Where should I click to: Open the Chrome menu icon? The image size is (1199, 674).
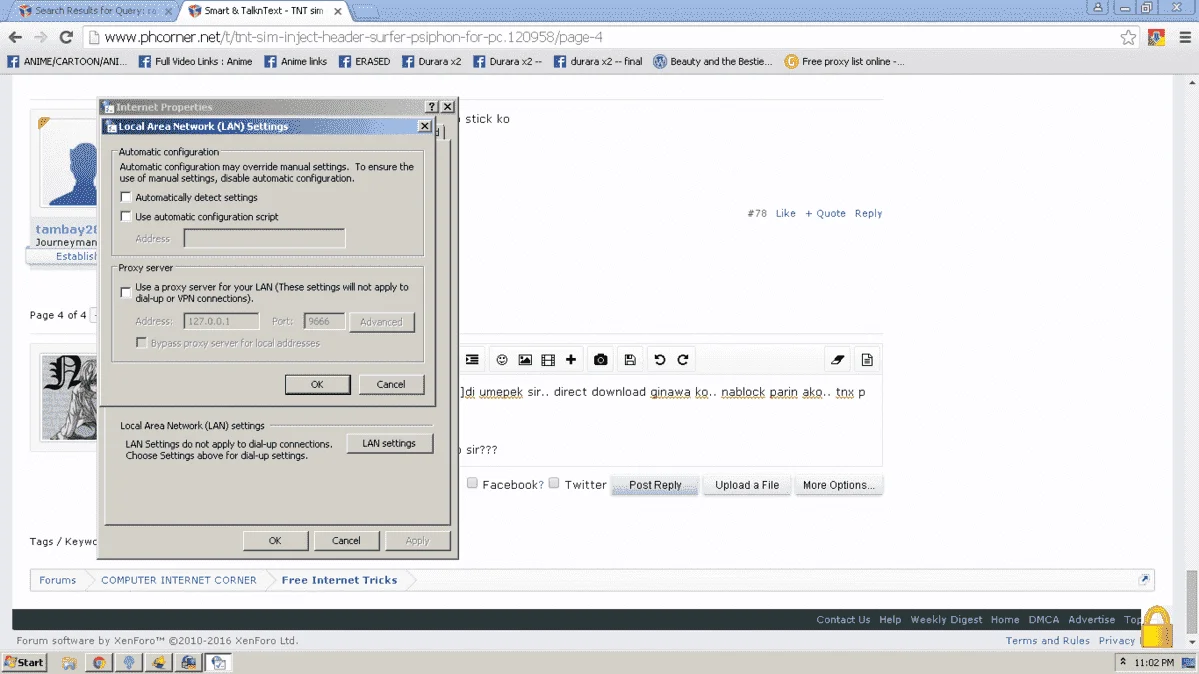pos(1185,37)
